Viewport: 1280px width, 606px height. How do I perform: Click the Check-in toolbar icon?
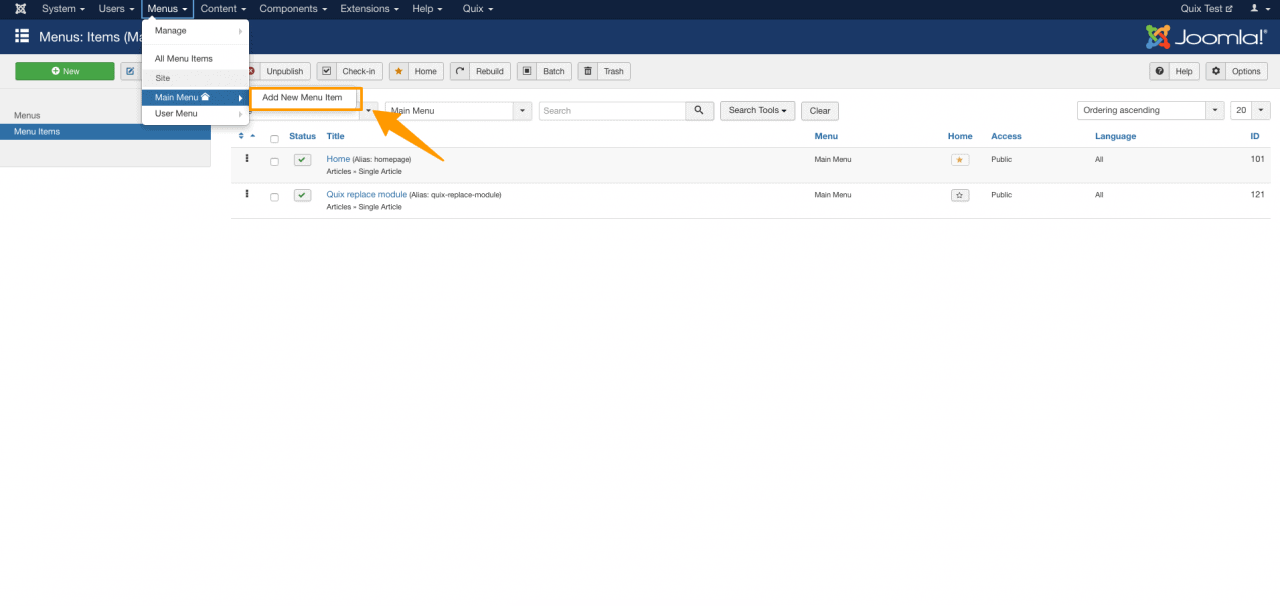pos(326,71)
